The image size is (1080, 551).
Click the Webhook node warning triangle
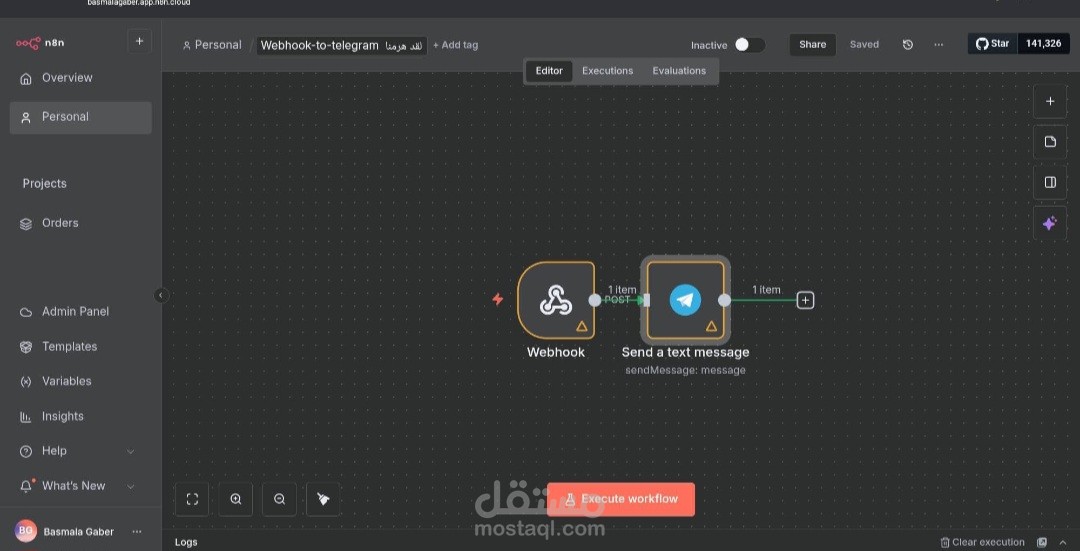pyautogui.click(x=581, y=326)
